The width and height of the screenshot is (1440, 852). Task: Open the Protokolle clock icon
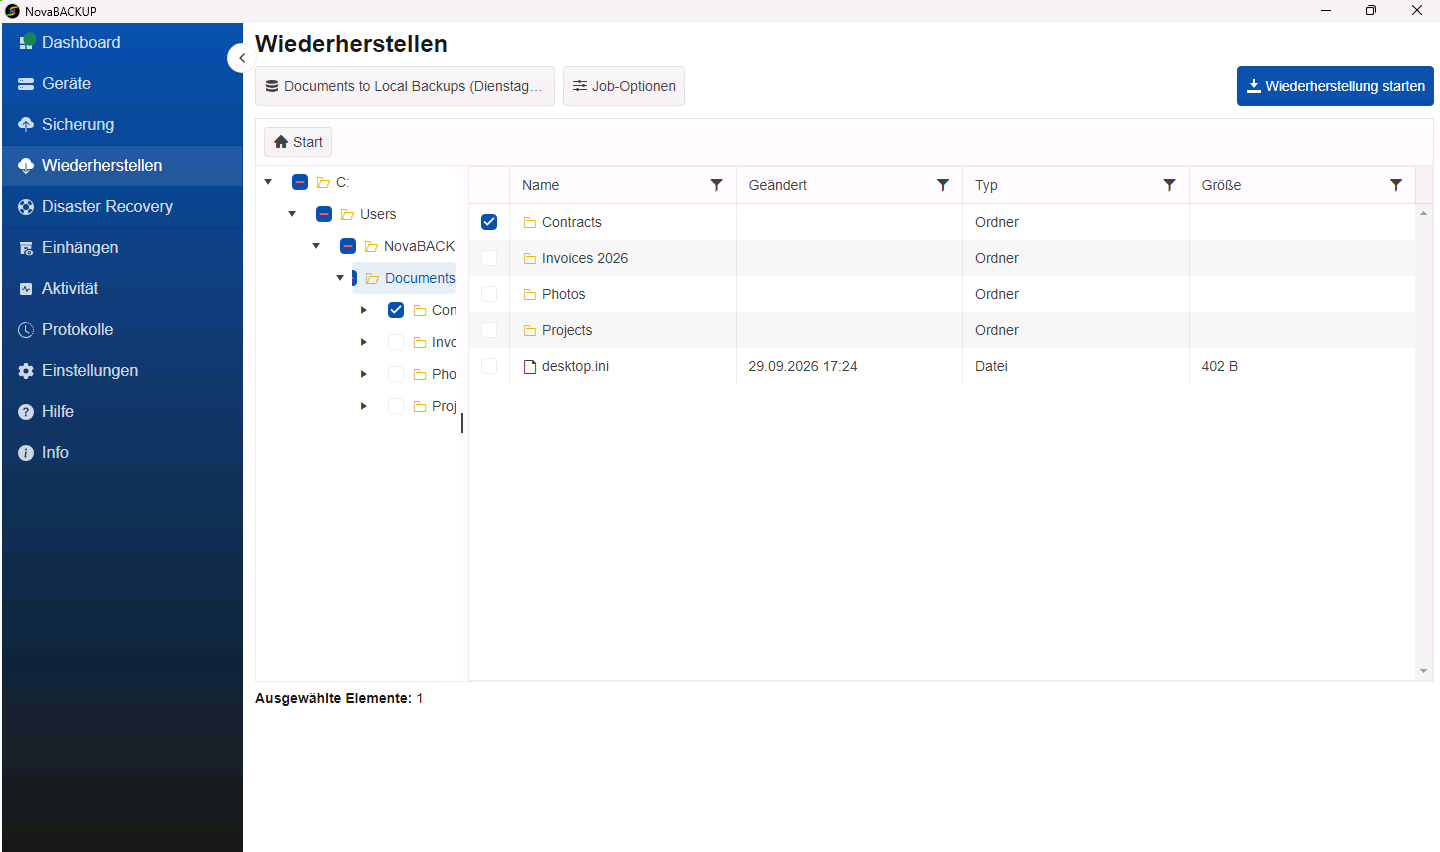[x=26, y=330]
